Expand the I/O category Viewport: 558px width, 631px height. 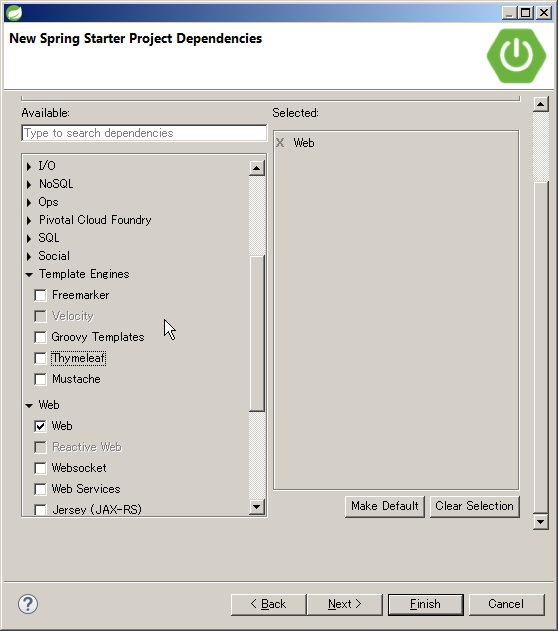[x=29, y=166]
